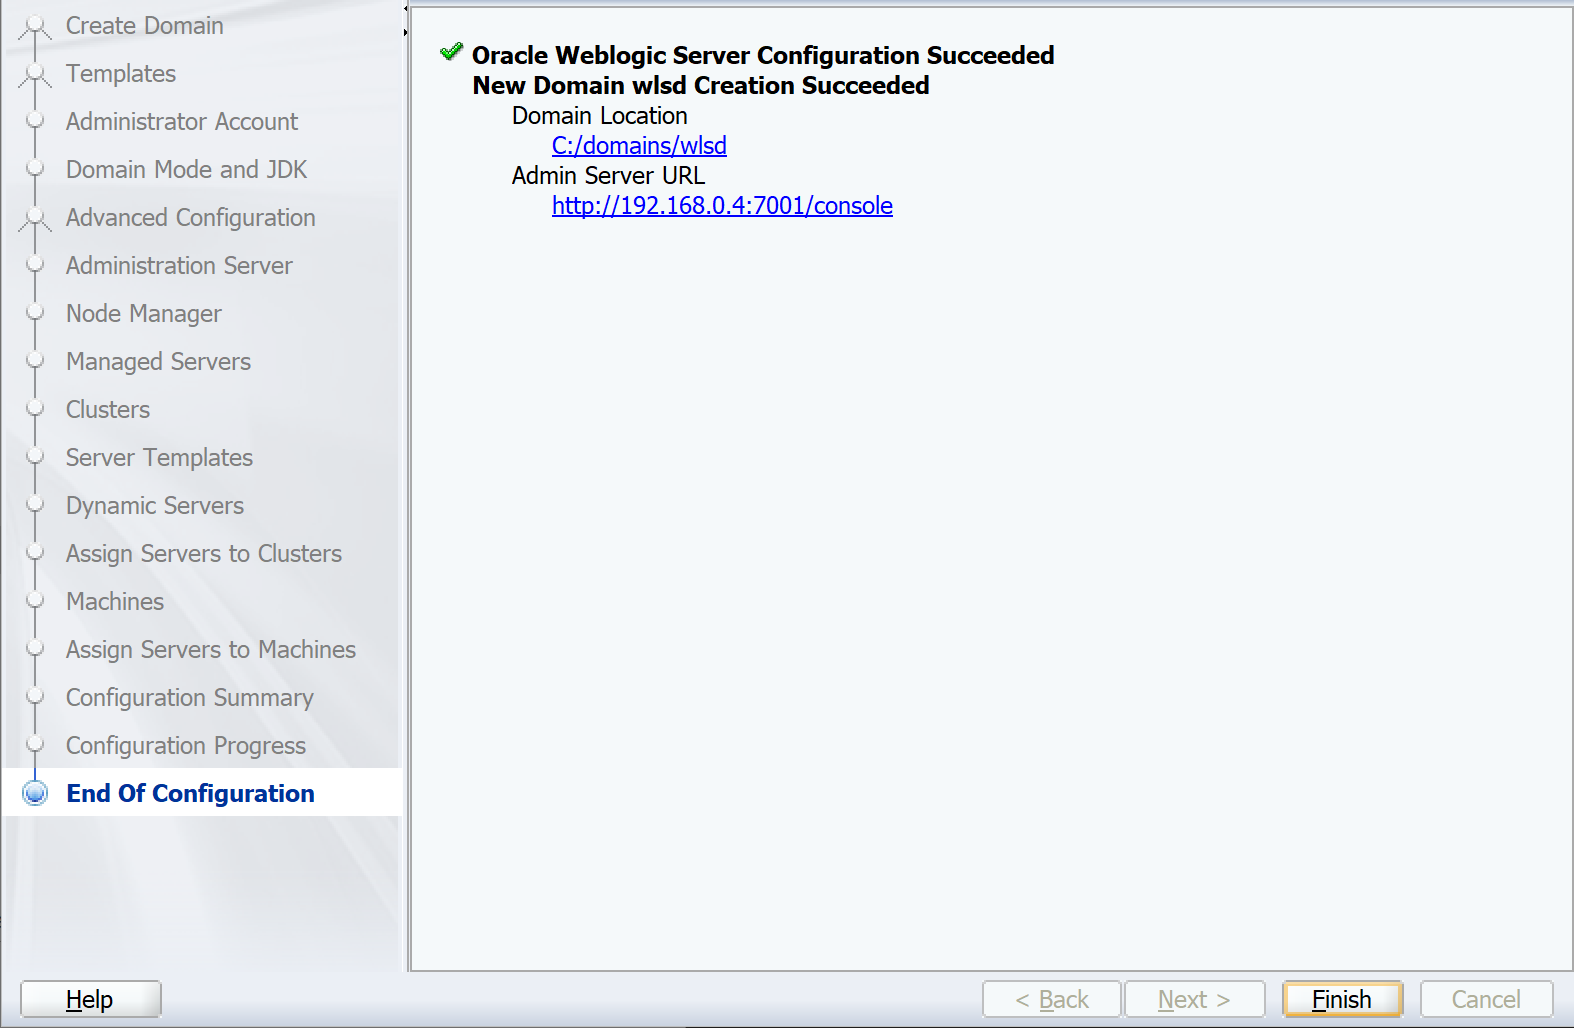Select the Domain Mode and JDK step
Screen dimensions: 1574x1028
pyautogui.click(x=187, y=170)
